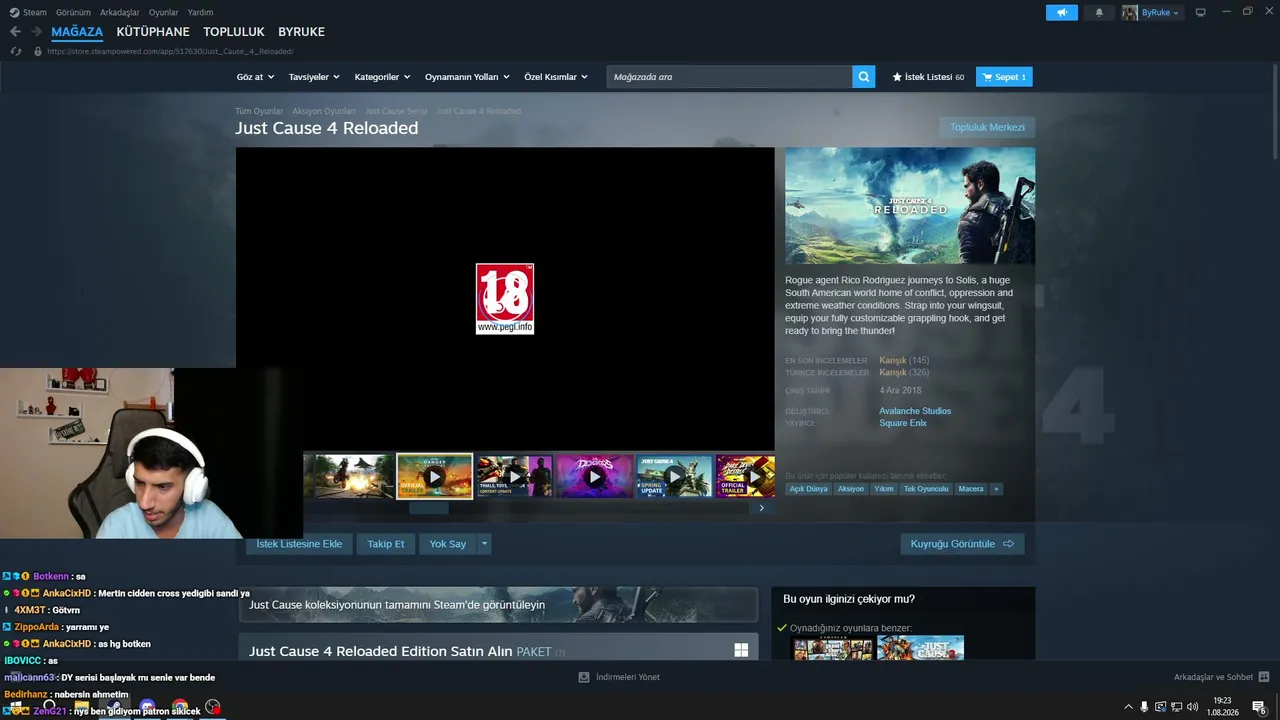Expand the Özel Kısımlar dropdown
This screenshot has height=720, width=1280.
coord(556,77)
